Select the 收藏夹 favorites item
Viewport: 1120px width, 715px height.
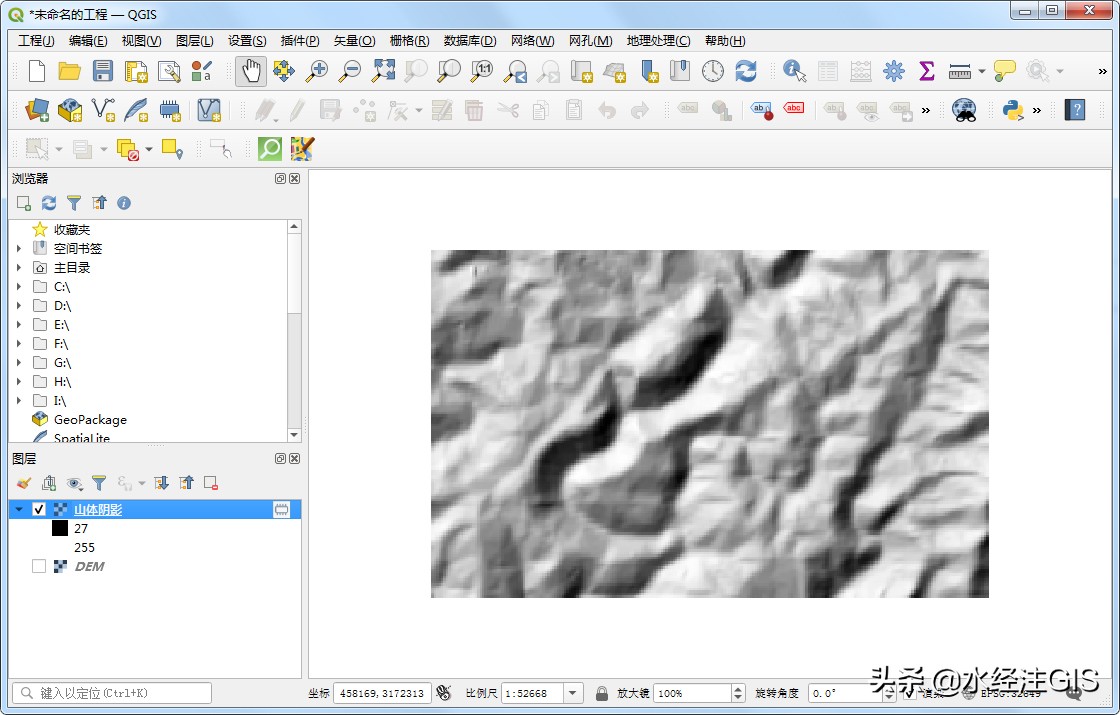point(71,229)
